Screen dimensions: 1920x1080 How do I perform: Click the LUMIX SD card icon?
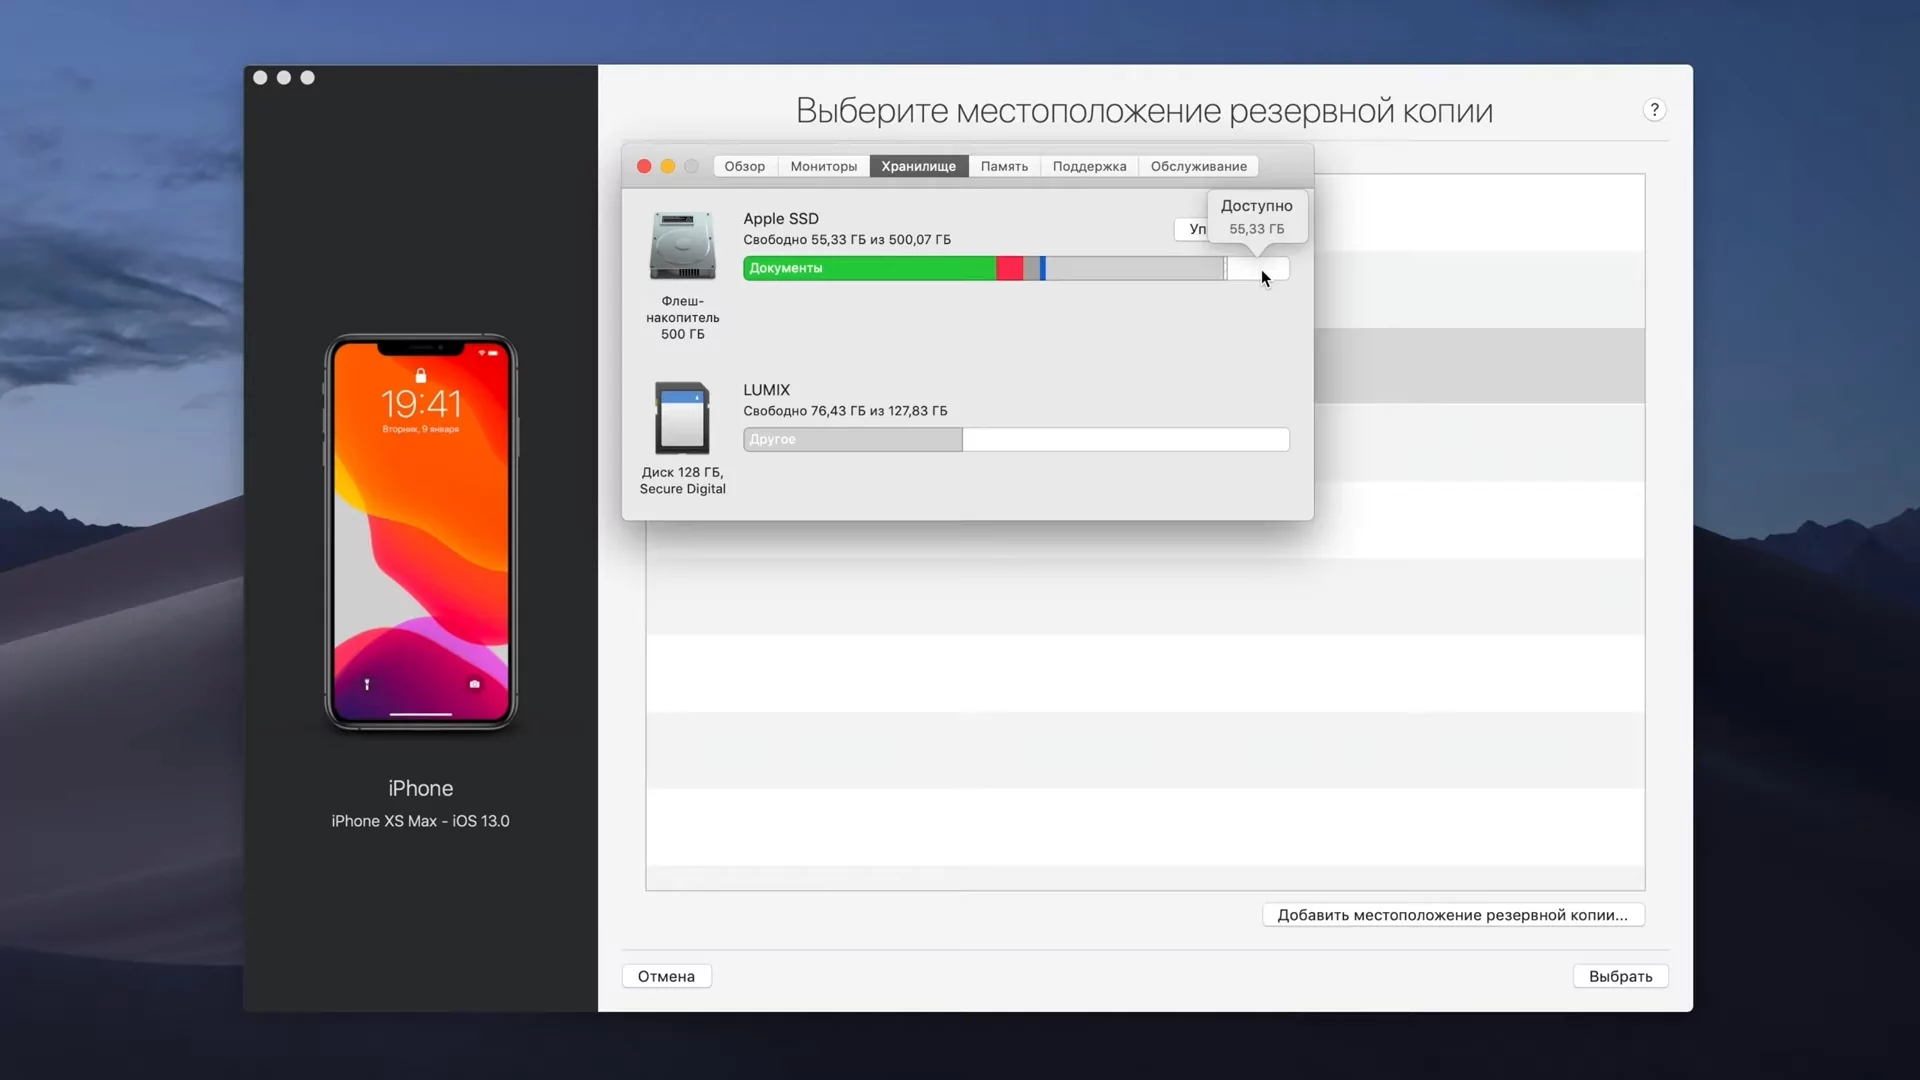(x=682, y=418)
